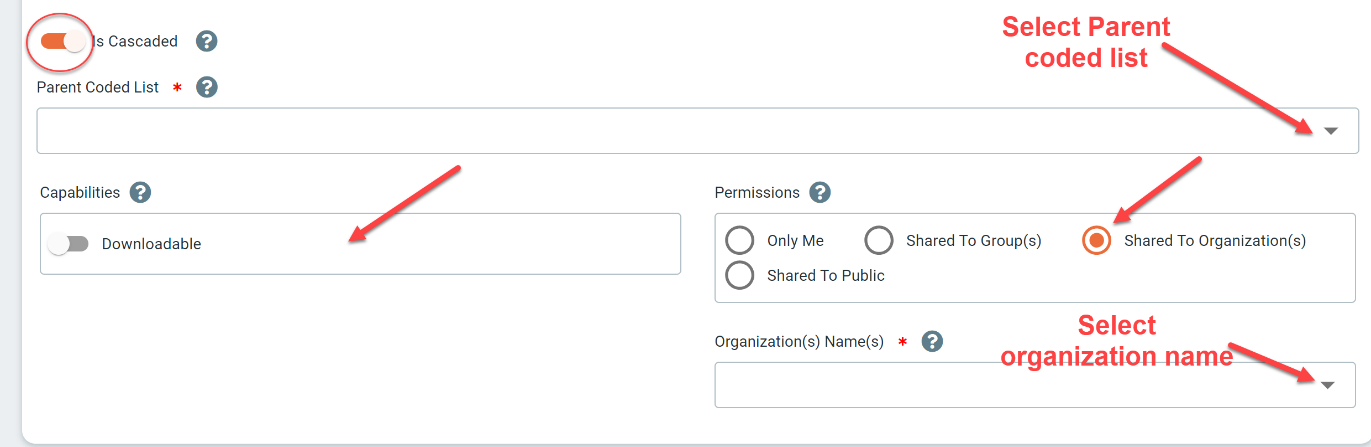Select Shared To Organization(s) radio button
Image resolution: width=1371 pixels, height=447 pixels.
[x=1097, y=241]
